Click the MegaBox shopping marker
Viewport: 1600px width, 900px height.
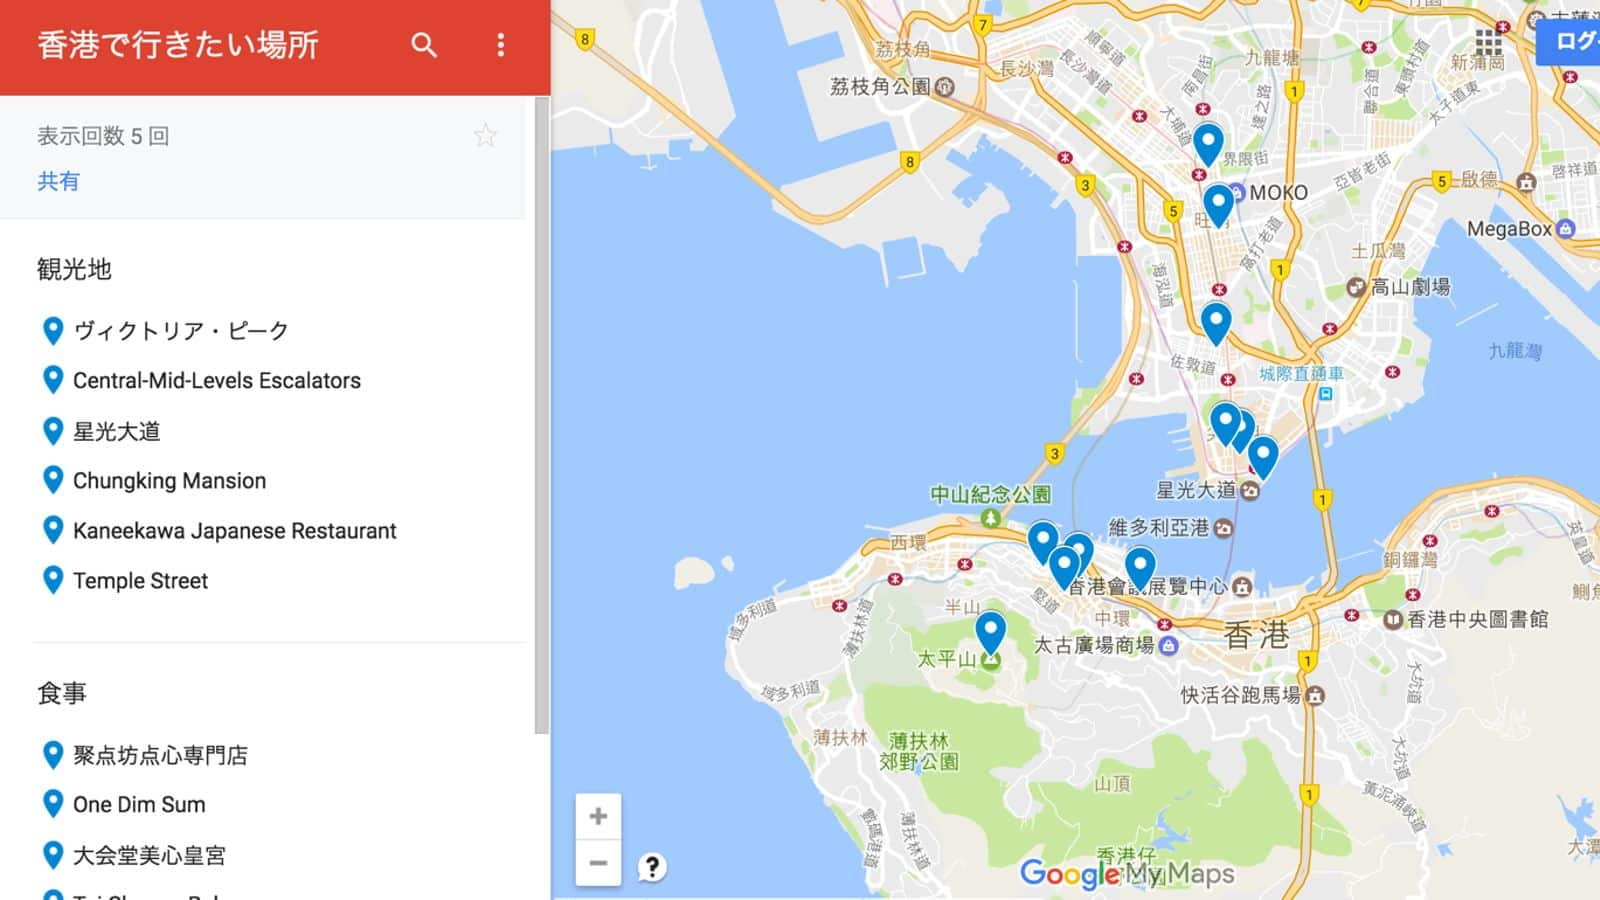click(x=1566, y=229)
